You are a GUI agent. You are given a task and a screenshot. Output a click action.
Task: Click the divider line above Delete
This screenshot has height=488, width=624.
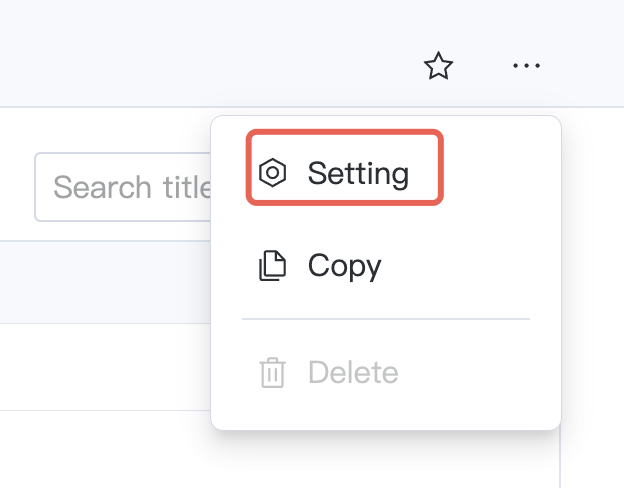(385, 319)
